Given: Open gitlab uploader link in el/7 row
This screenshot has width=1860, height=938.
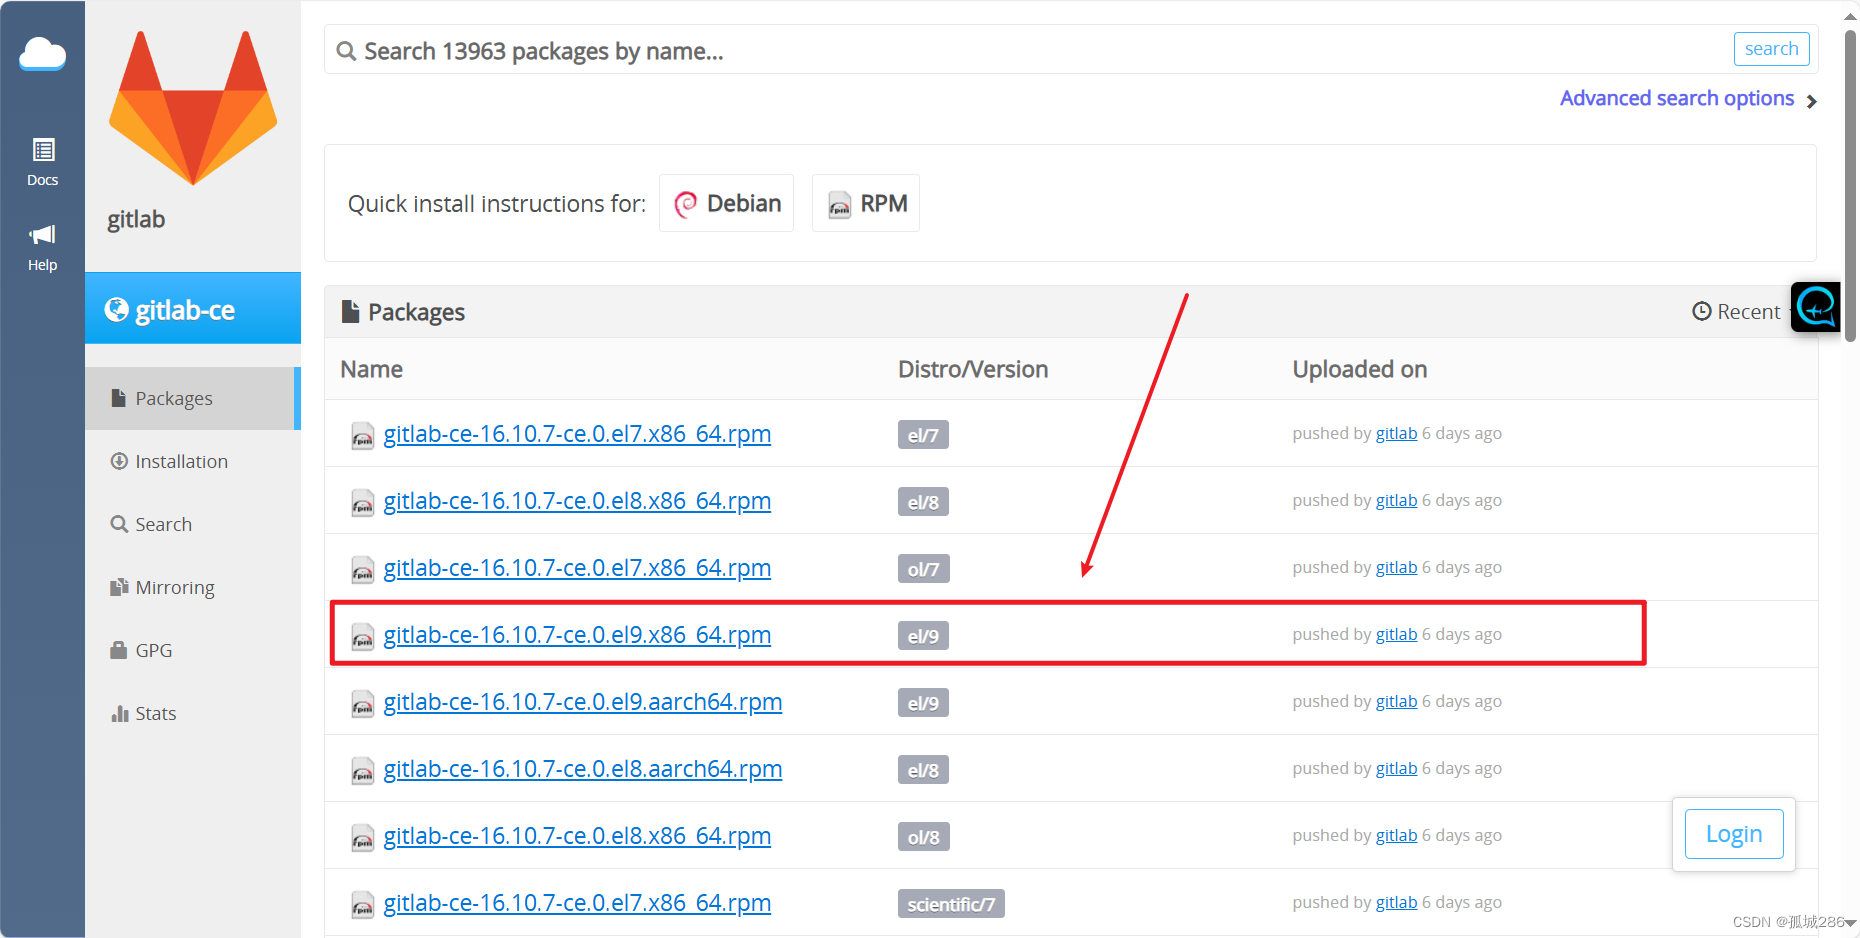Looking at the screenshot, I should [1396, 433].
